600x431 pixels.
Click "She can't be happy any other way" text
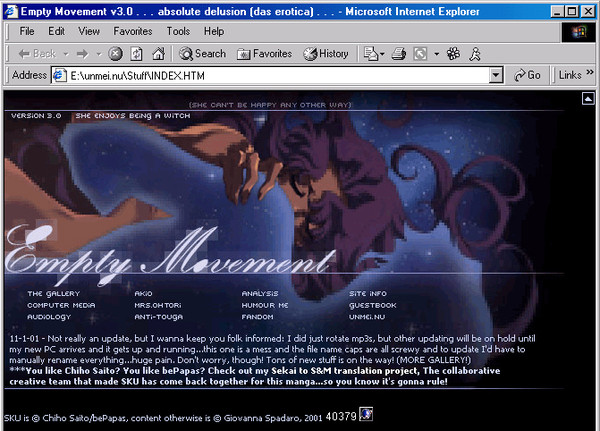(270, 105)
